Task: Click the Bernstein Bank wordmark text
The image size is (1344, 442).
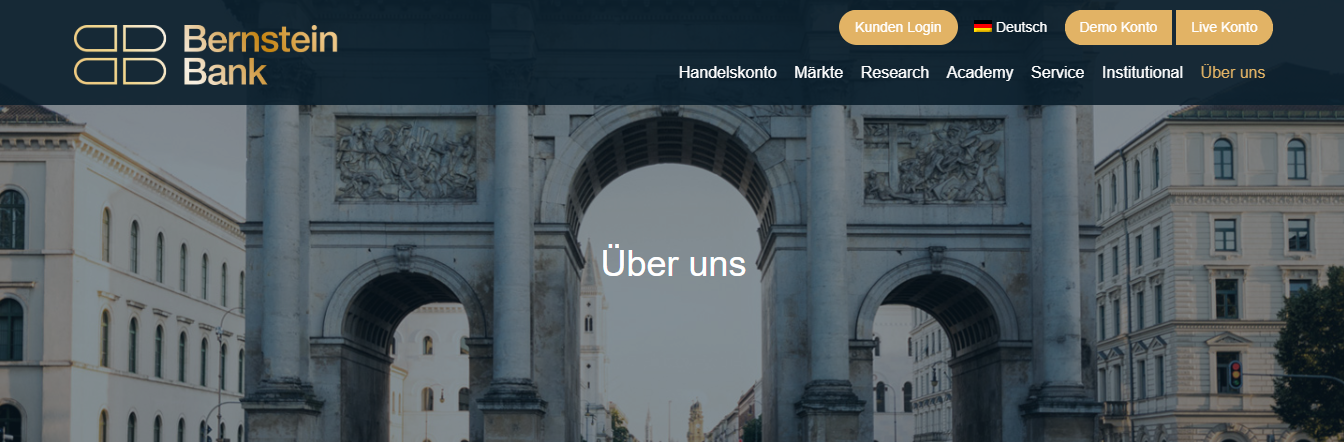Action: click(x=260, y=55)
